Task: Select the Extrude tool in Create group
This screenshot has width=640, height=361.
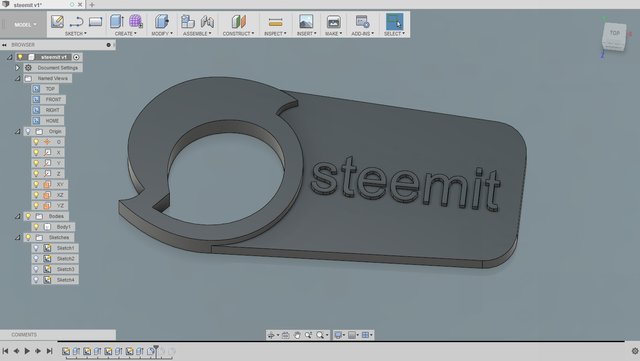Action: pos(117,21)
